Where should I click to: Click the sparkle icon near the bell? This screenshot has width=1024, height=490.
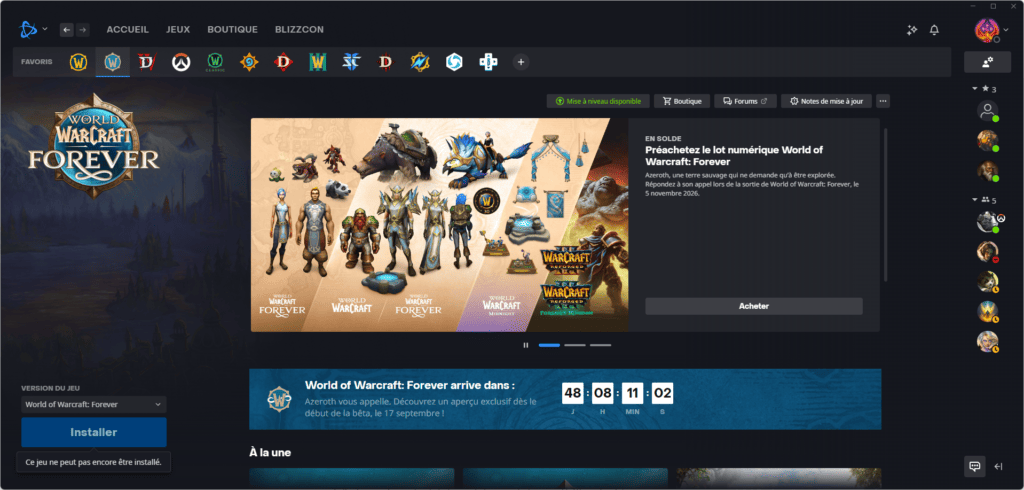[912, 30]
